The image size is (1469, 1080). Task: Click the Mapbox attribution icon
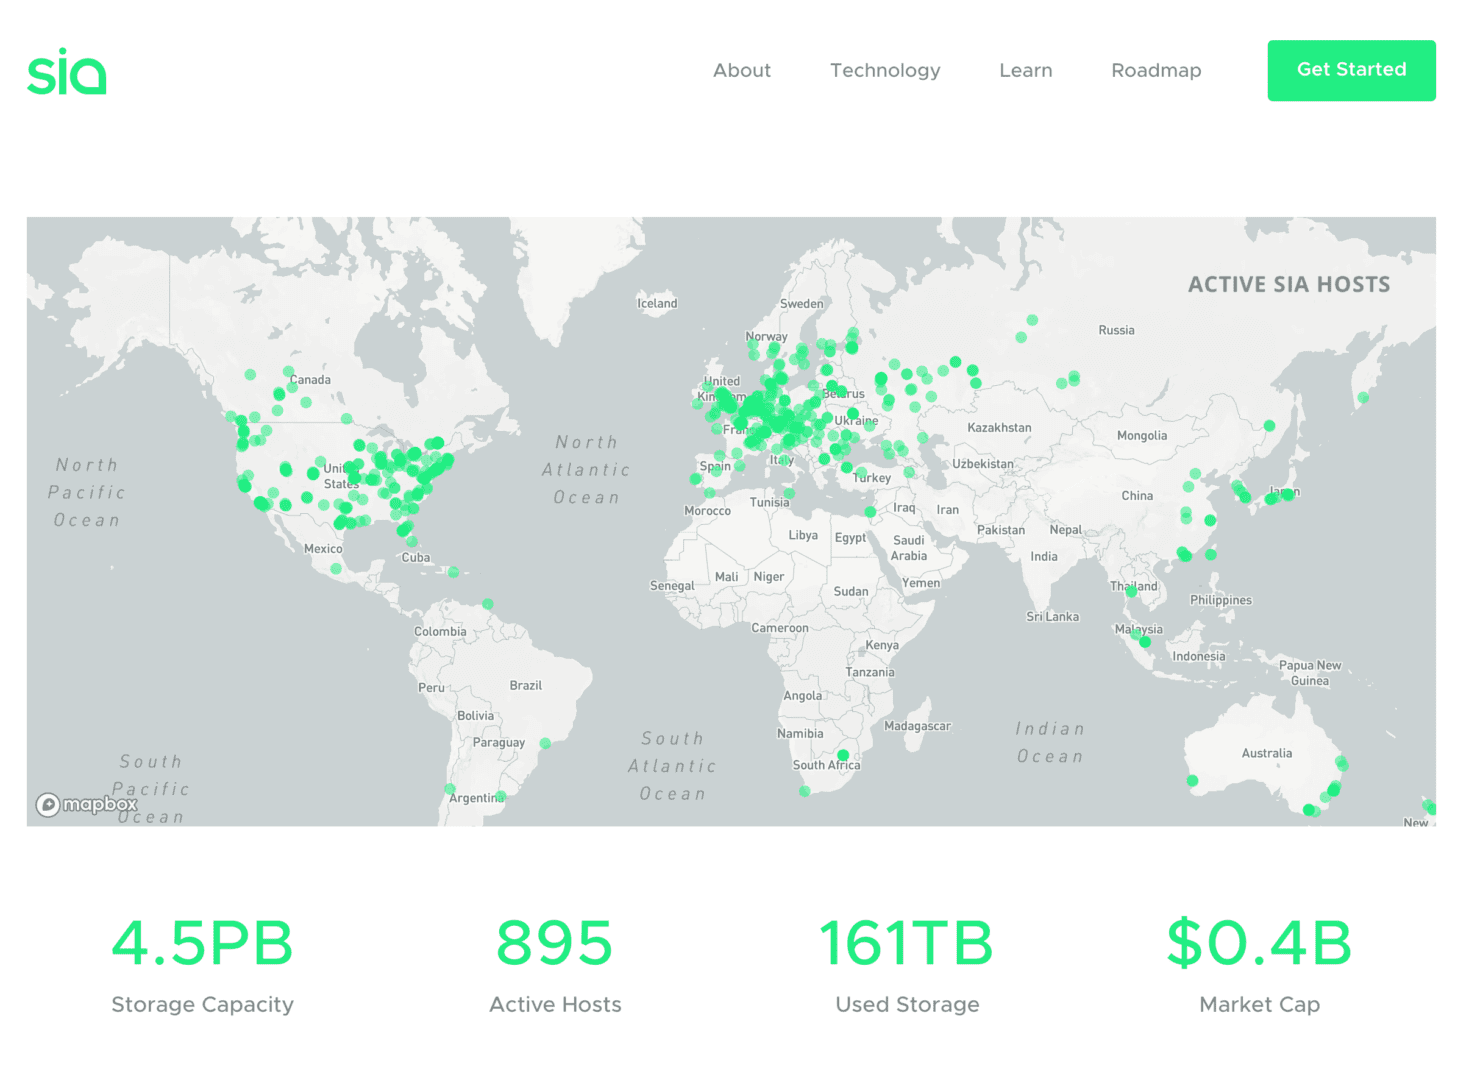[48, 805]
